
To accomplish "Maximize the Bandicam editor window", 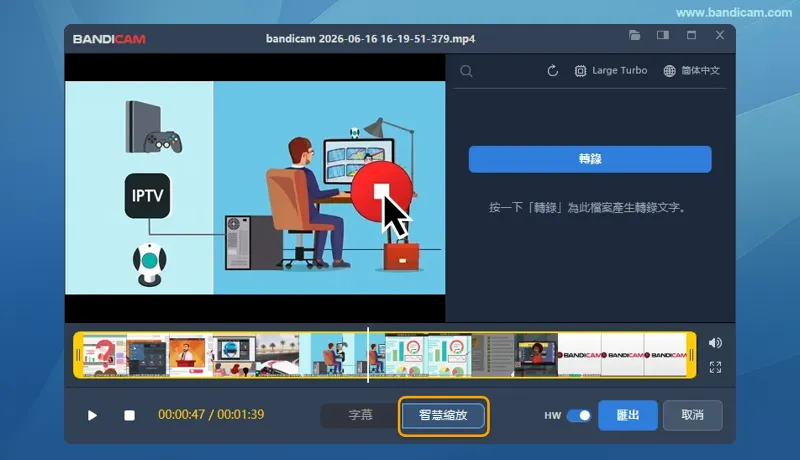I will coord(691,35).
